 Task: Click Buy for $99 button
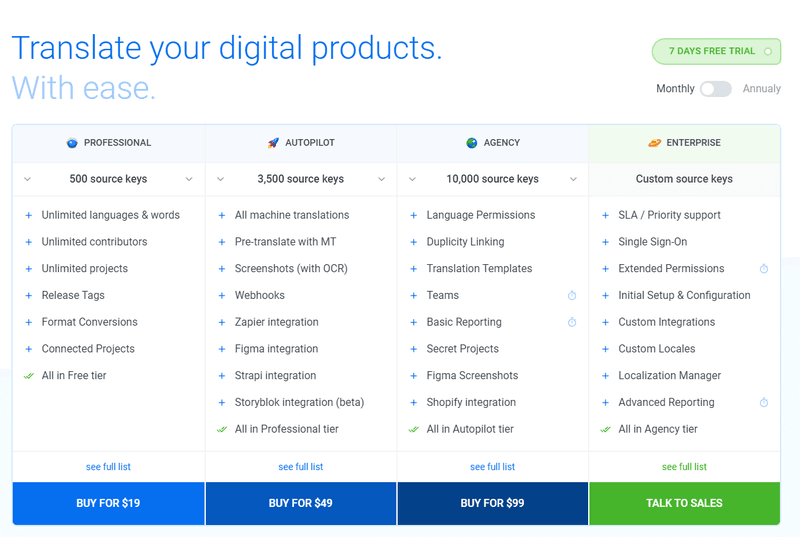492,503
